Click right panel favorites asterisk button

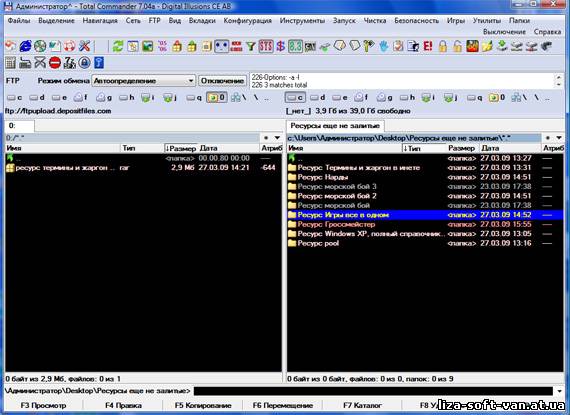548,138
